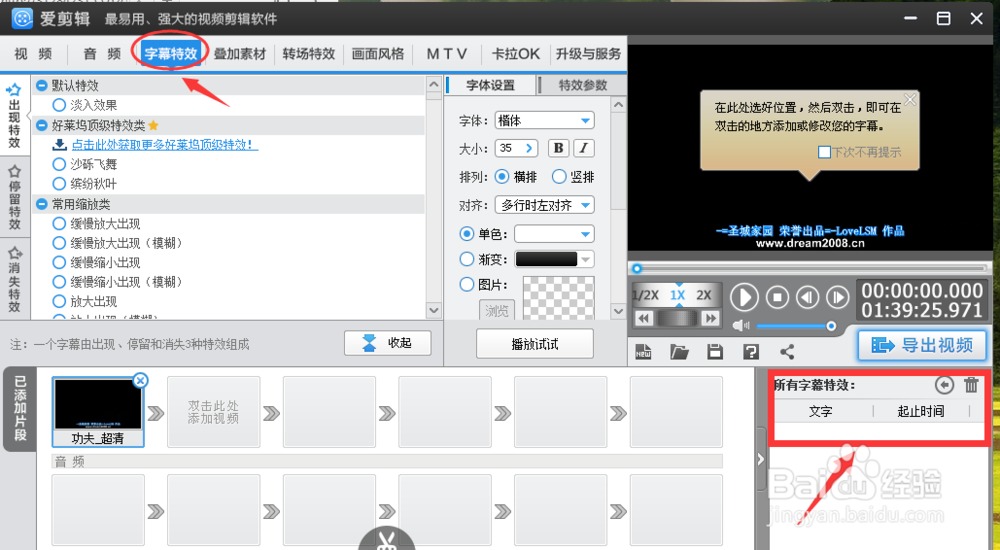This screenshot has width=1000, height=550.
Task: Click the share icon
Action: [x=787, y=352]
